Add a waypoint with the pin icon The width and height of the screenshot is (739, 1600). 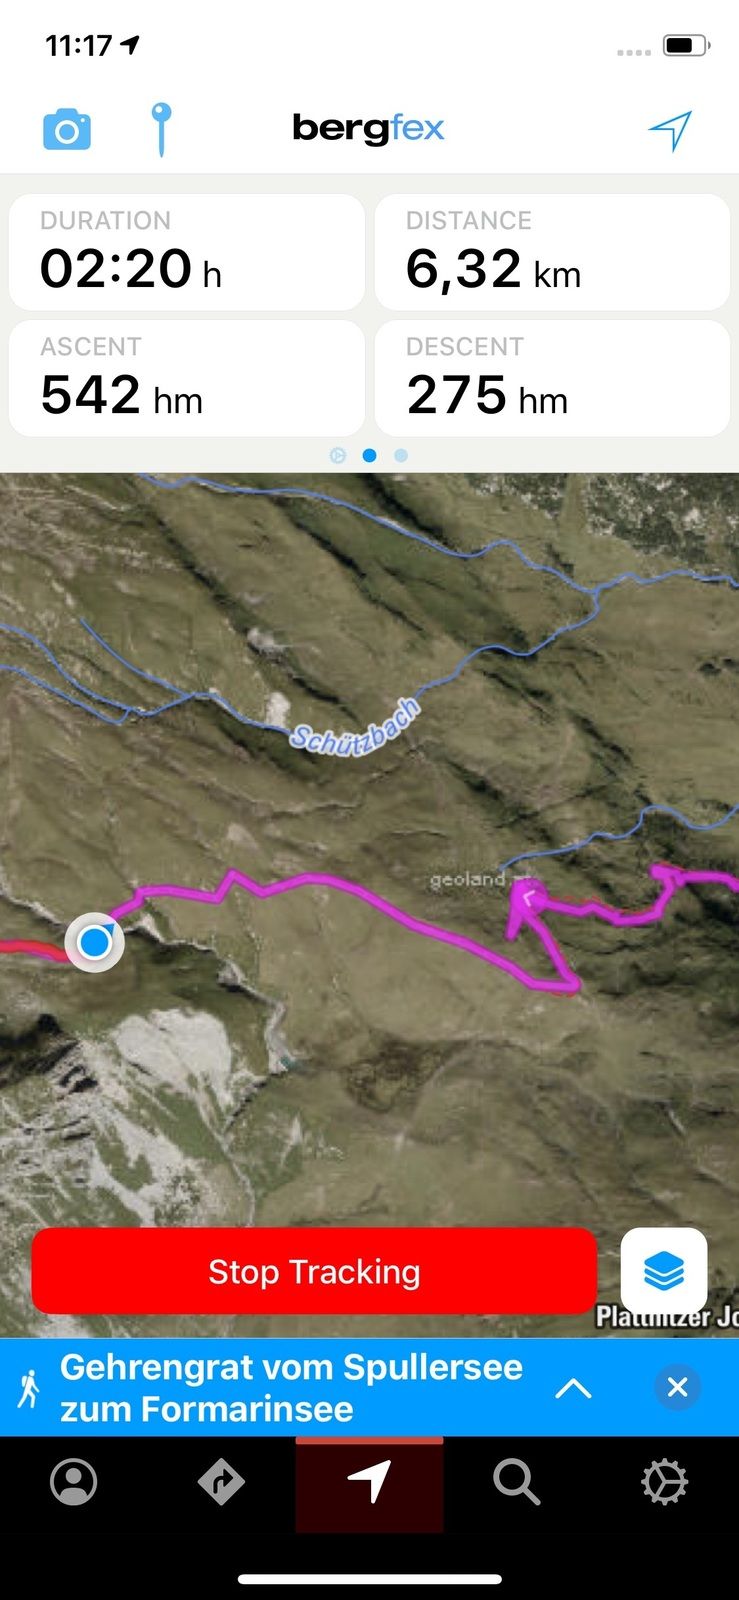coord(161,129)
